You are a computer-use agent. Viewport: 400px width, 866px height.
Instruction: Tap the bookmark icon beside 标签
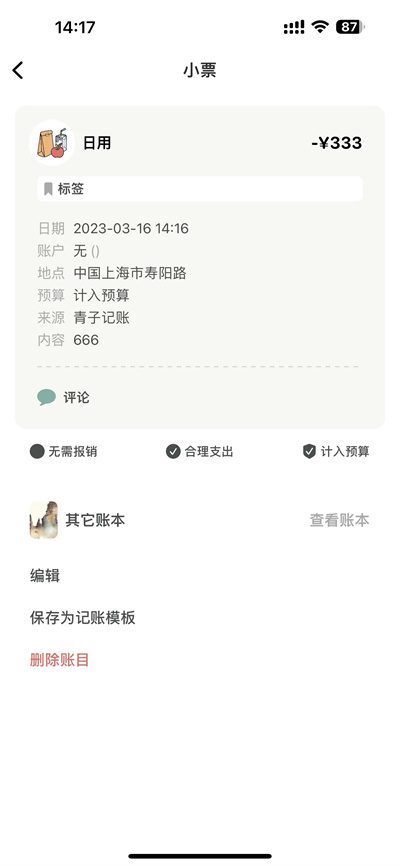pos(48,189)
